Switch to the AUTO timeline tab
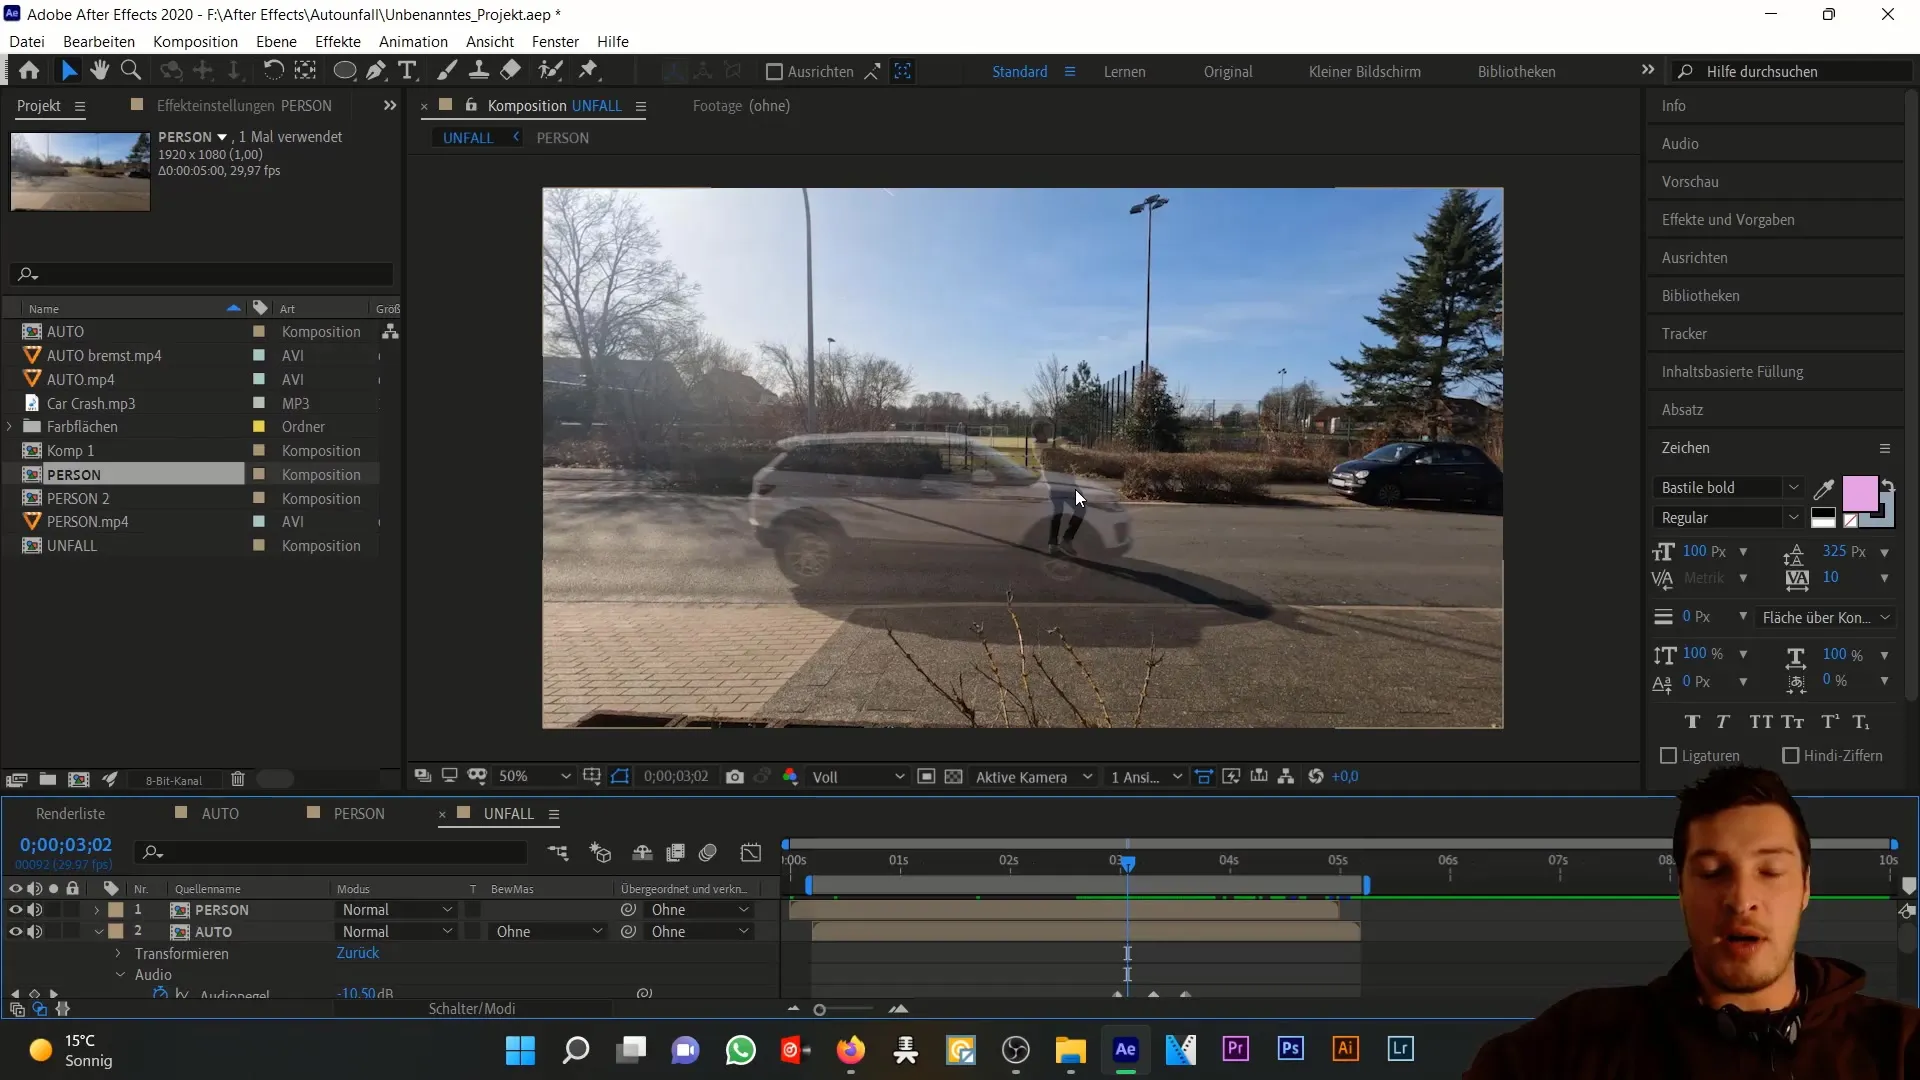Viewport: 1920px width, 1080px height. point(220,814)
